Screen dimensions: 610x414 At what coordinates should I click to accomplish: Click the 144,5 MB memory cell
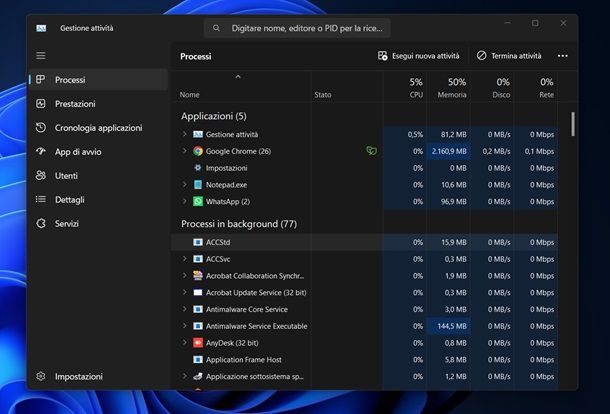448,326
